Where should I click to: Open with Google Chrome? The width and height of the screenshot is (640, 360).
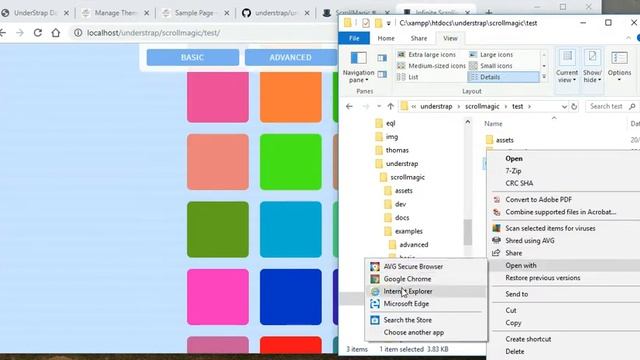point(426,279)
